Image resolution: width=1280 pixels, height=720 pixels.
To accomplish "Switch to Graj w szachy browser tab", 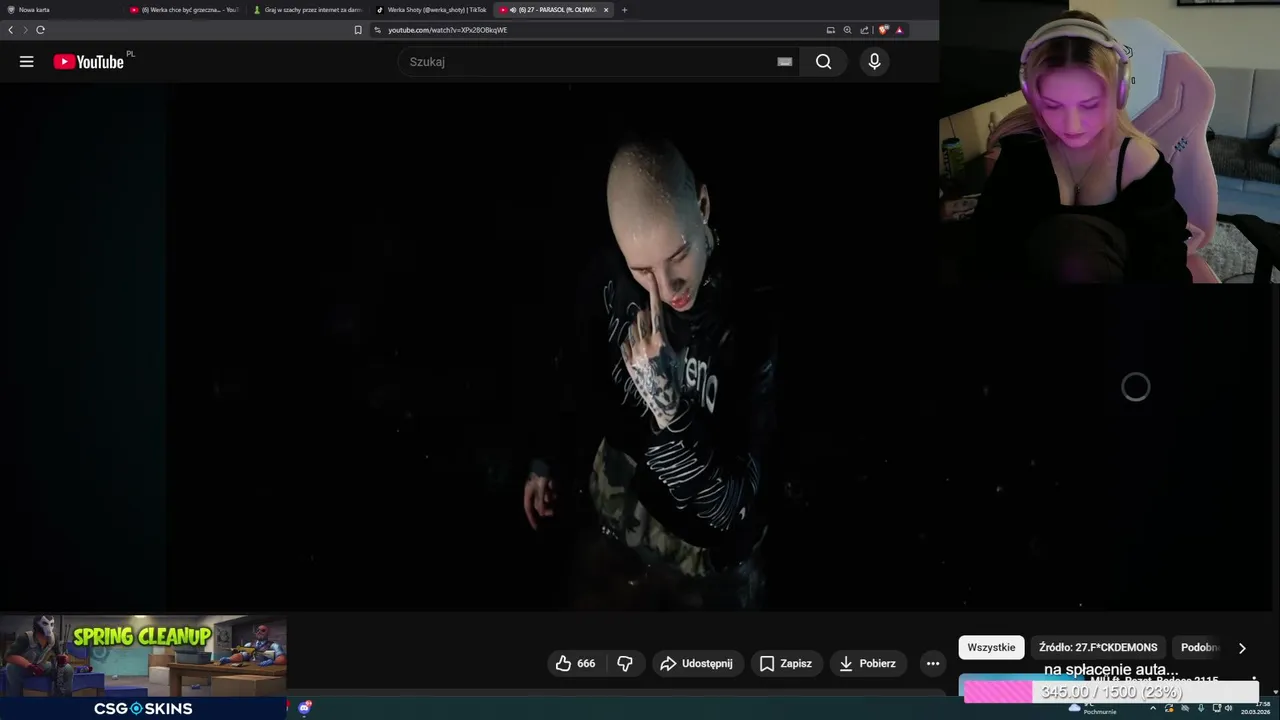I will click(308, 10).
